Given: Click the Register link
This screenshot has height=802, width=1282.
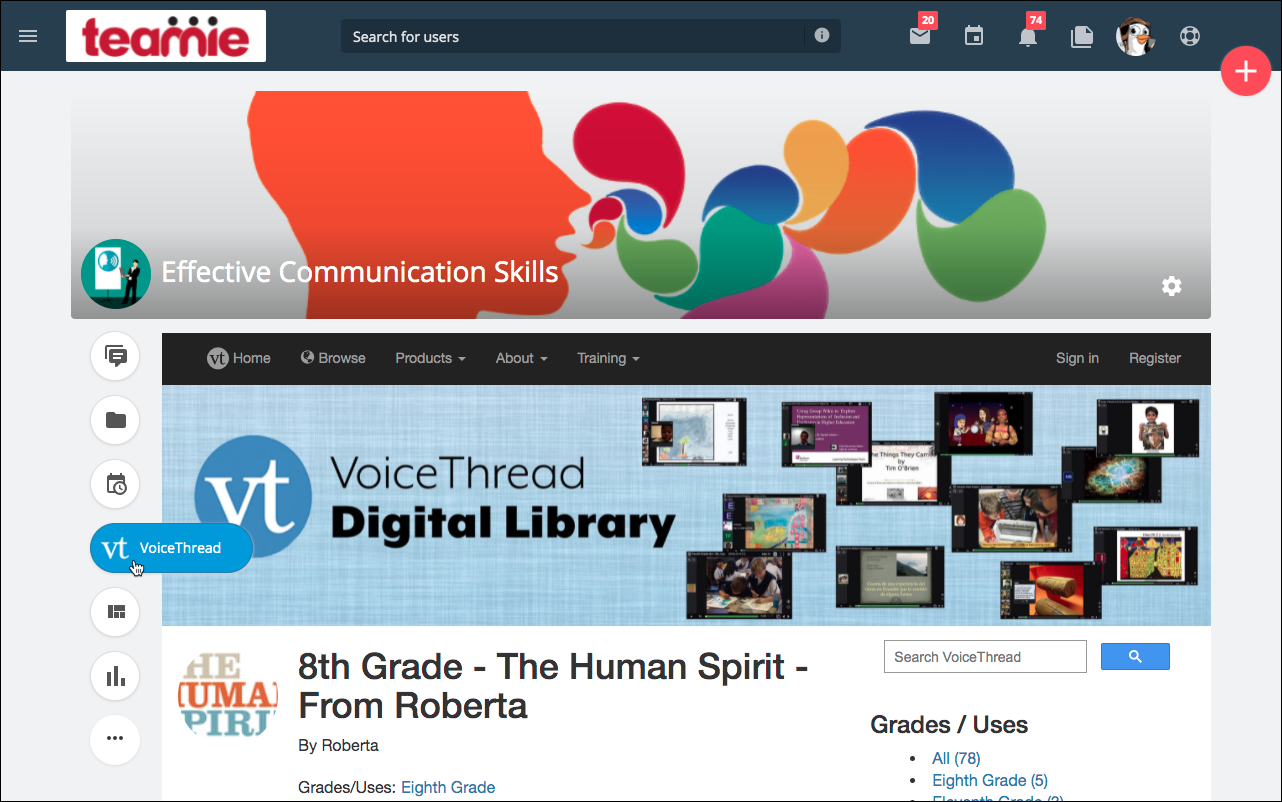Looking at the screenshot, I should 1155,358.
